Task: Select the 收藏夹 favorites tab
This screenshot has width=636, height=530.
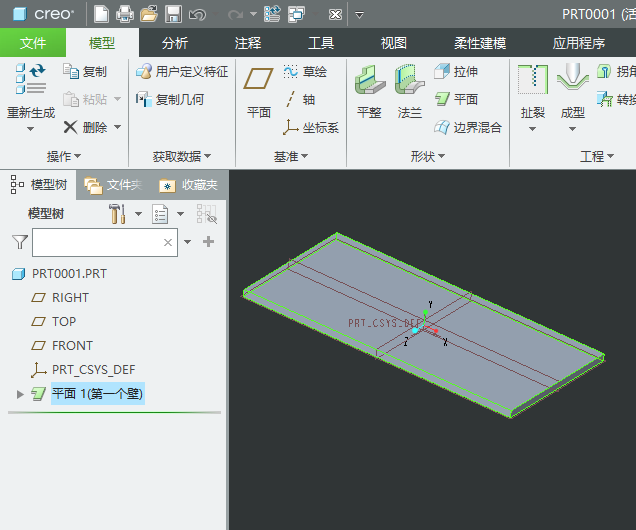Action: (189, 185)
